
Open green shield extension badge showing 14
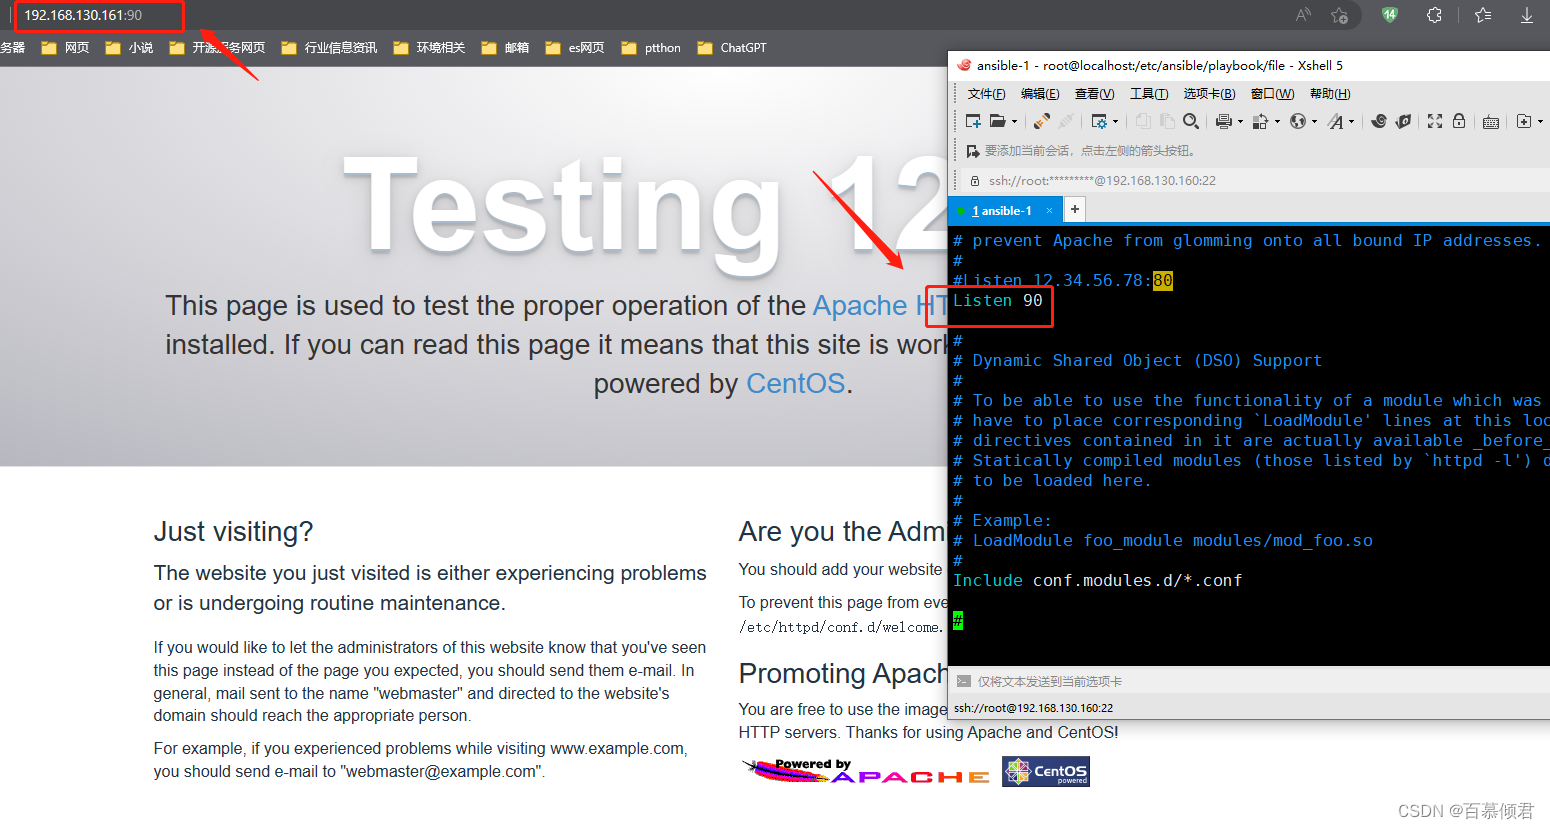1390,15
